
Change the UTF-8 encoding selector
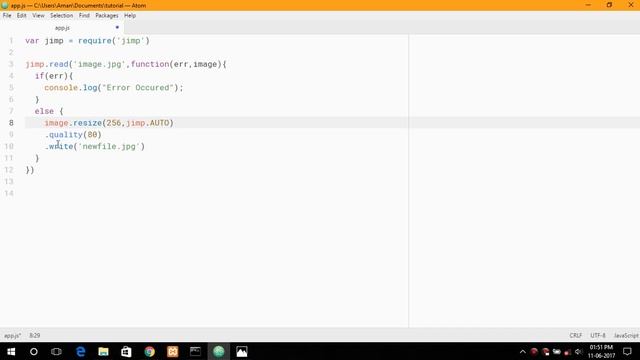[x=598, y=336]
